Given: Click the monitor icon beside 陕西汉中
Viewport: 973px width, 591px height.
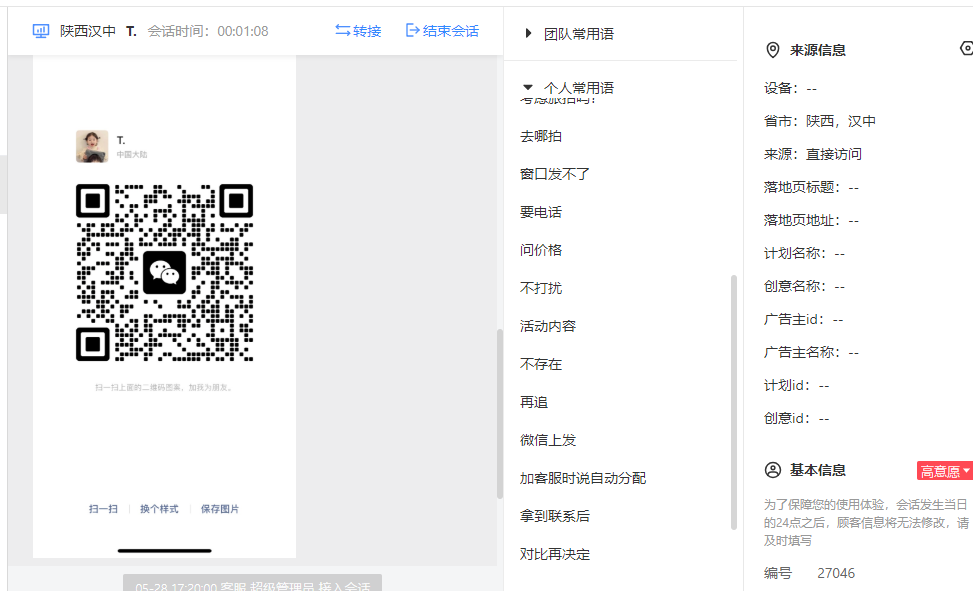Looking at the screenshot, I should tap(40, 31).
